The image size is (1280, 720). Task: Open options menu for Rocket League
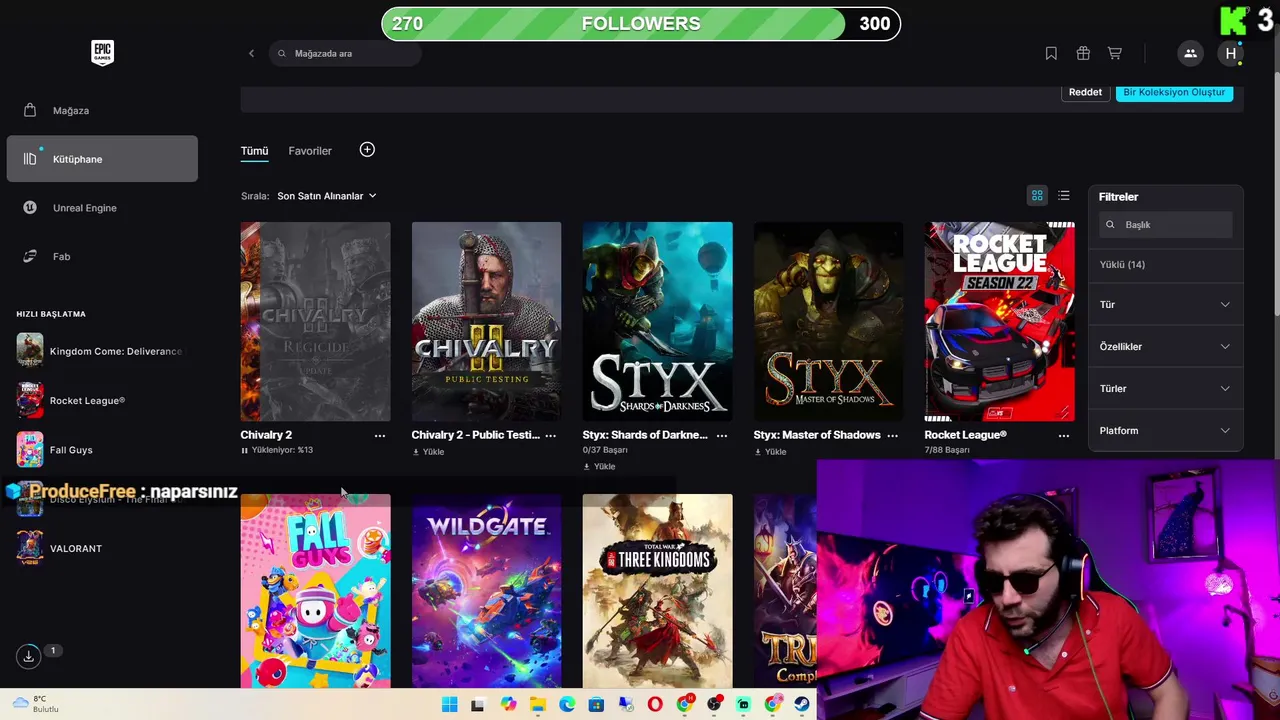point(1064,435)
